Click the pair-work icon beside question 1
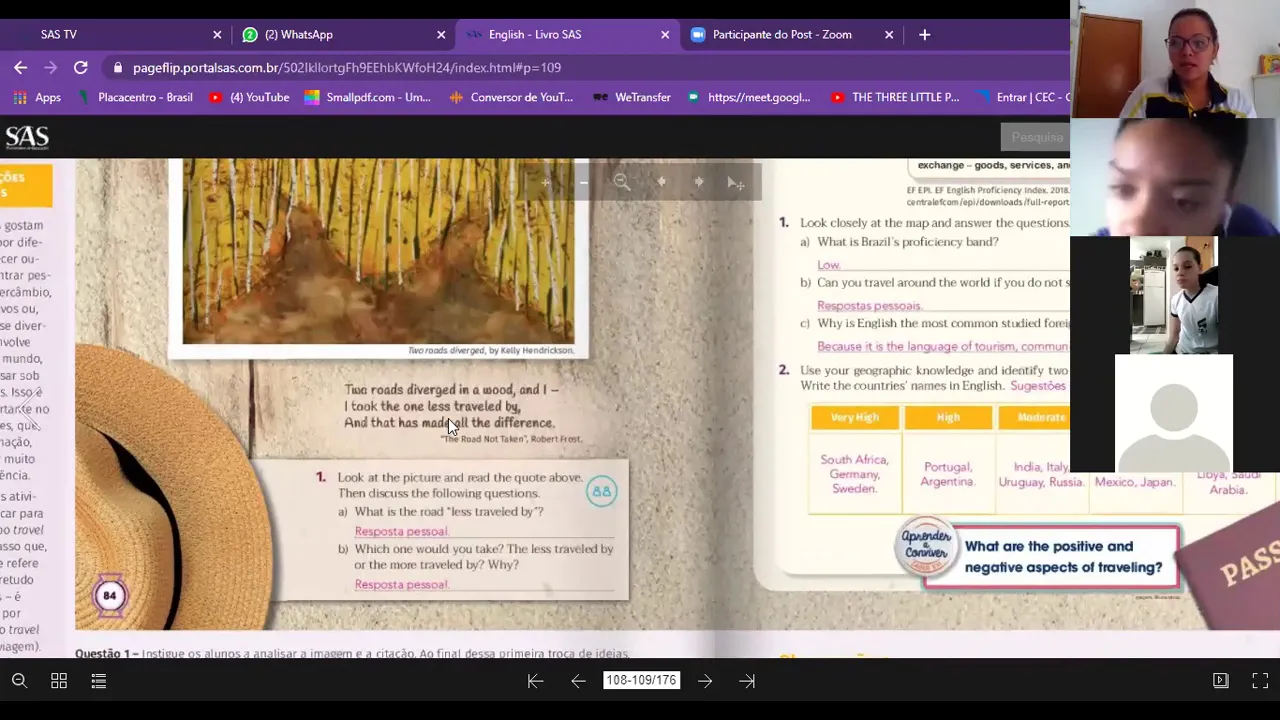 coord(601,491)
